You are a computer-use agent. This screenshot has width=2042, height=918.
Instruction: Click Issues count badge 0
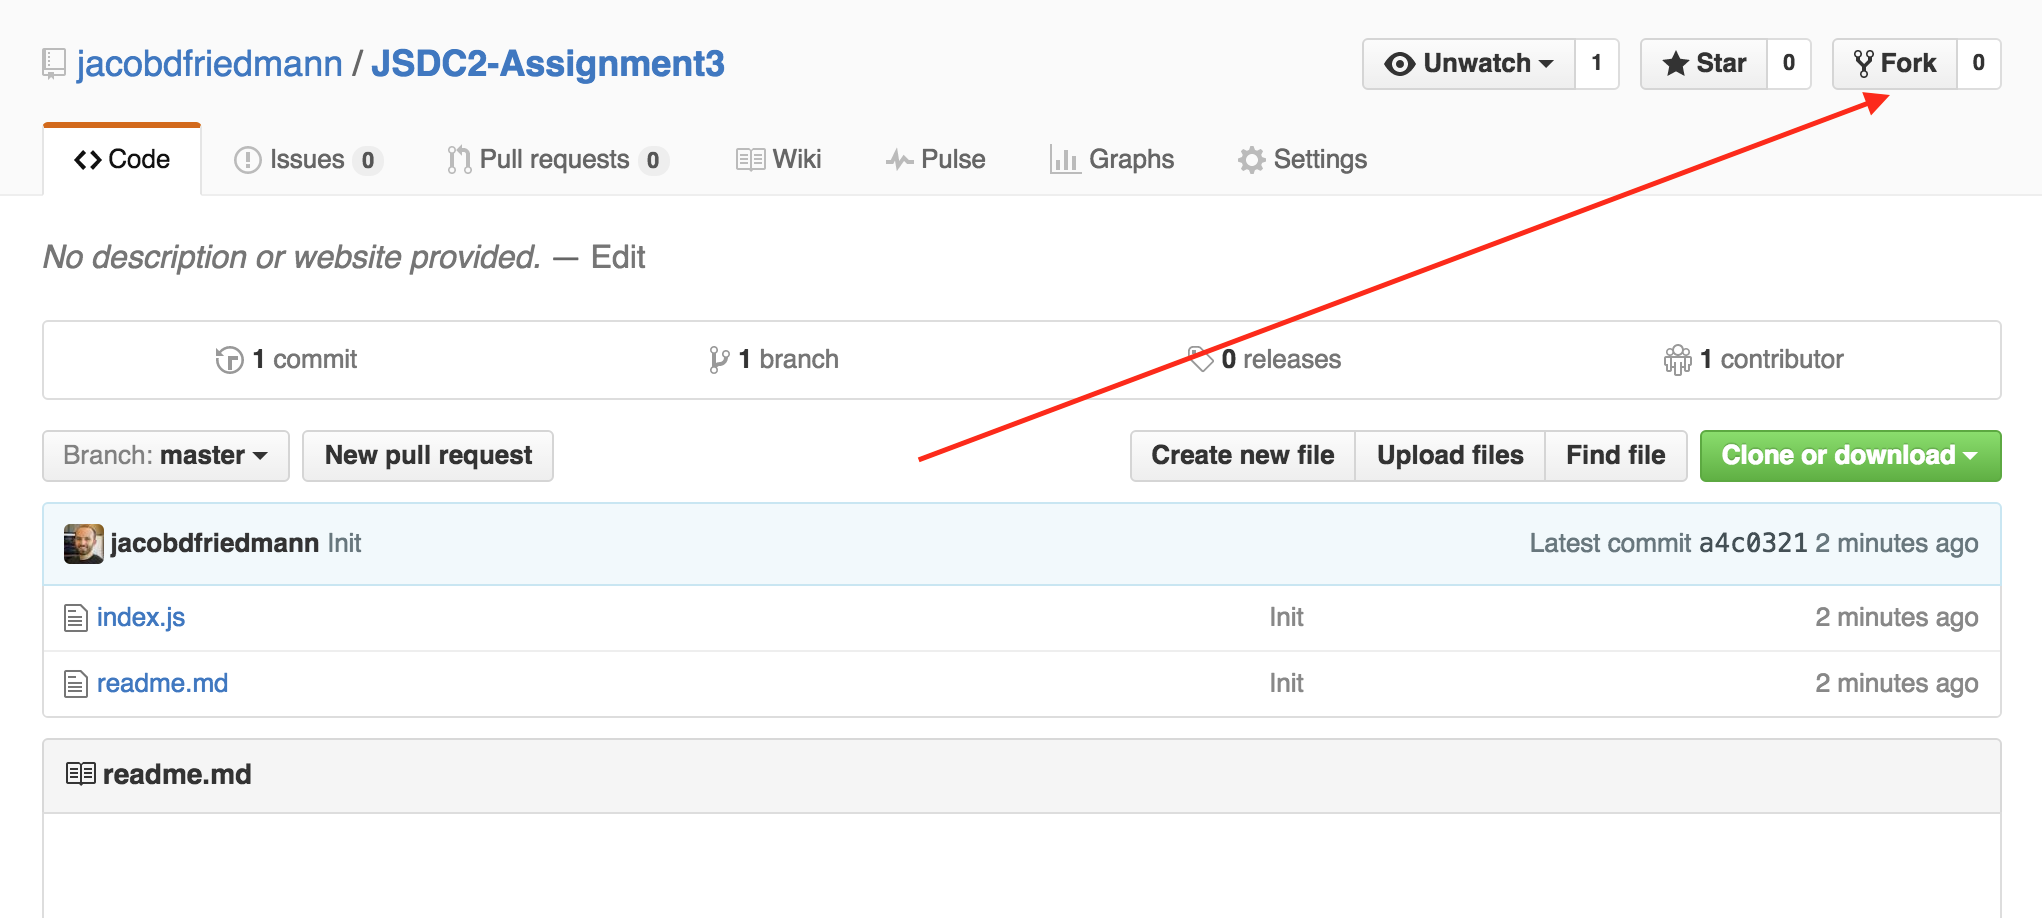pyautogui.click(x=368, y=161)
